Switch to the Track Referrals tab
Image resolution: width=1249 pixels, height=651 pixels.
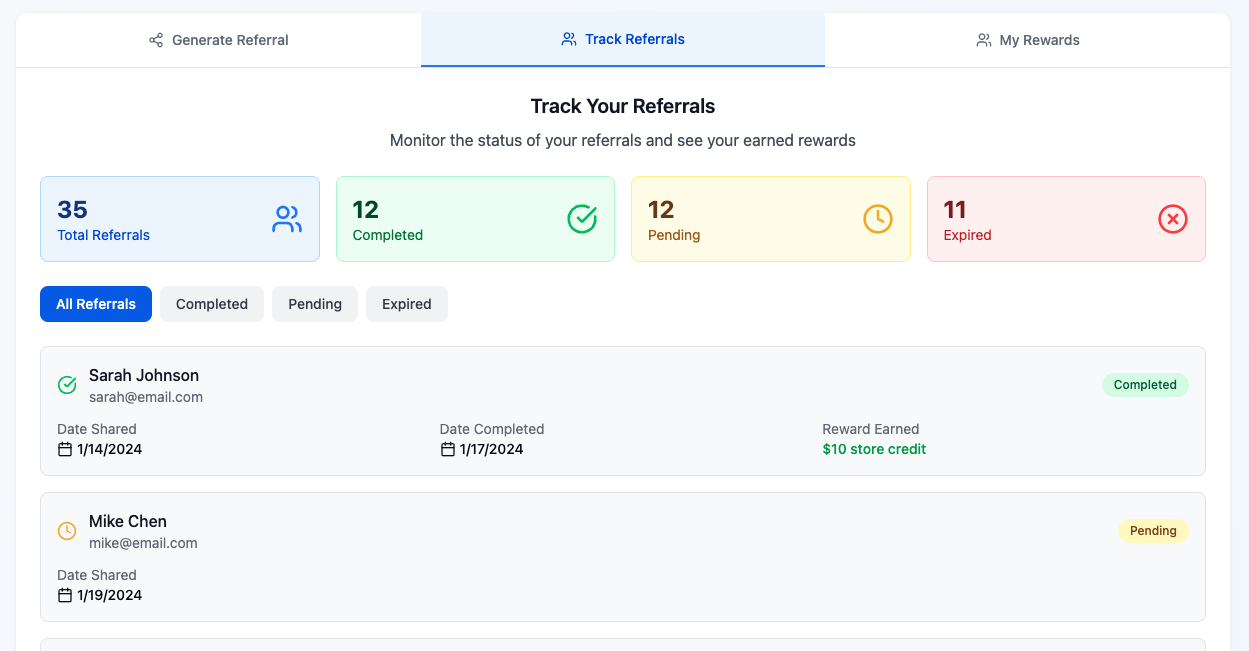(x=623, y=40)
